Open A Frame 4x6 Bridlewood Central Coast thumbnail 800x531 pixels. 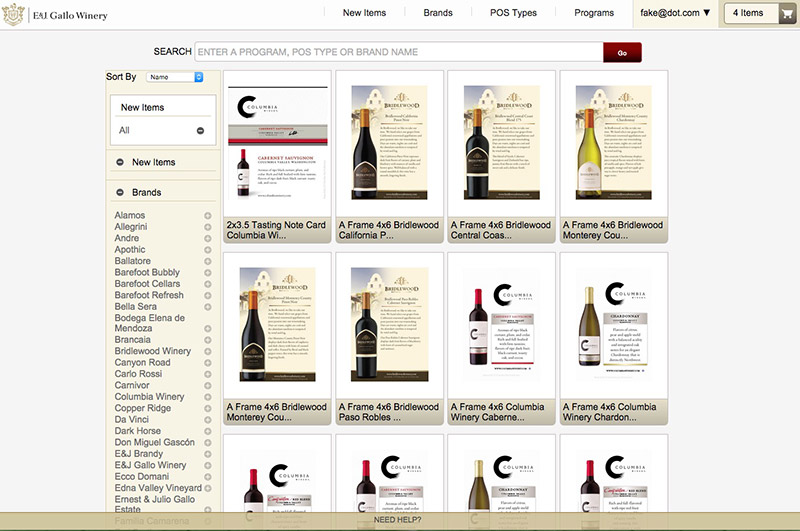tap(502, 144)
